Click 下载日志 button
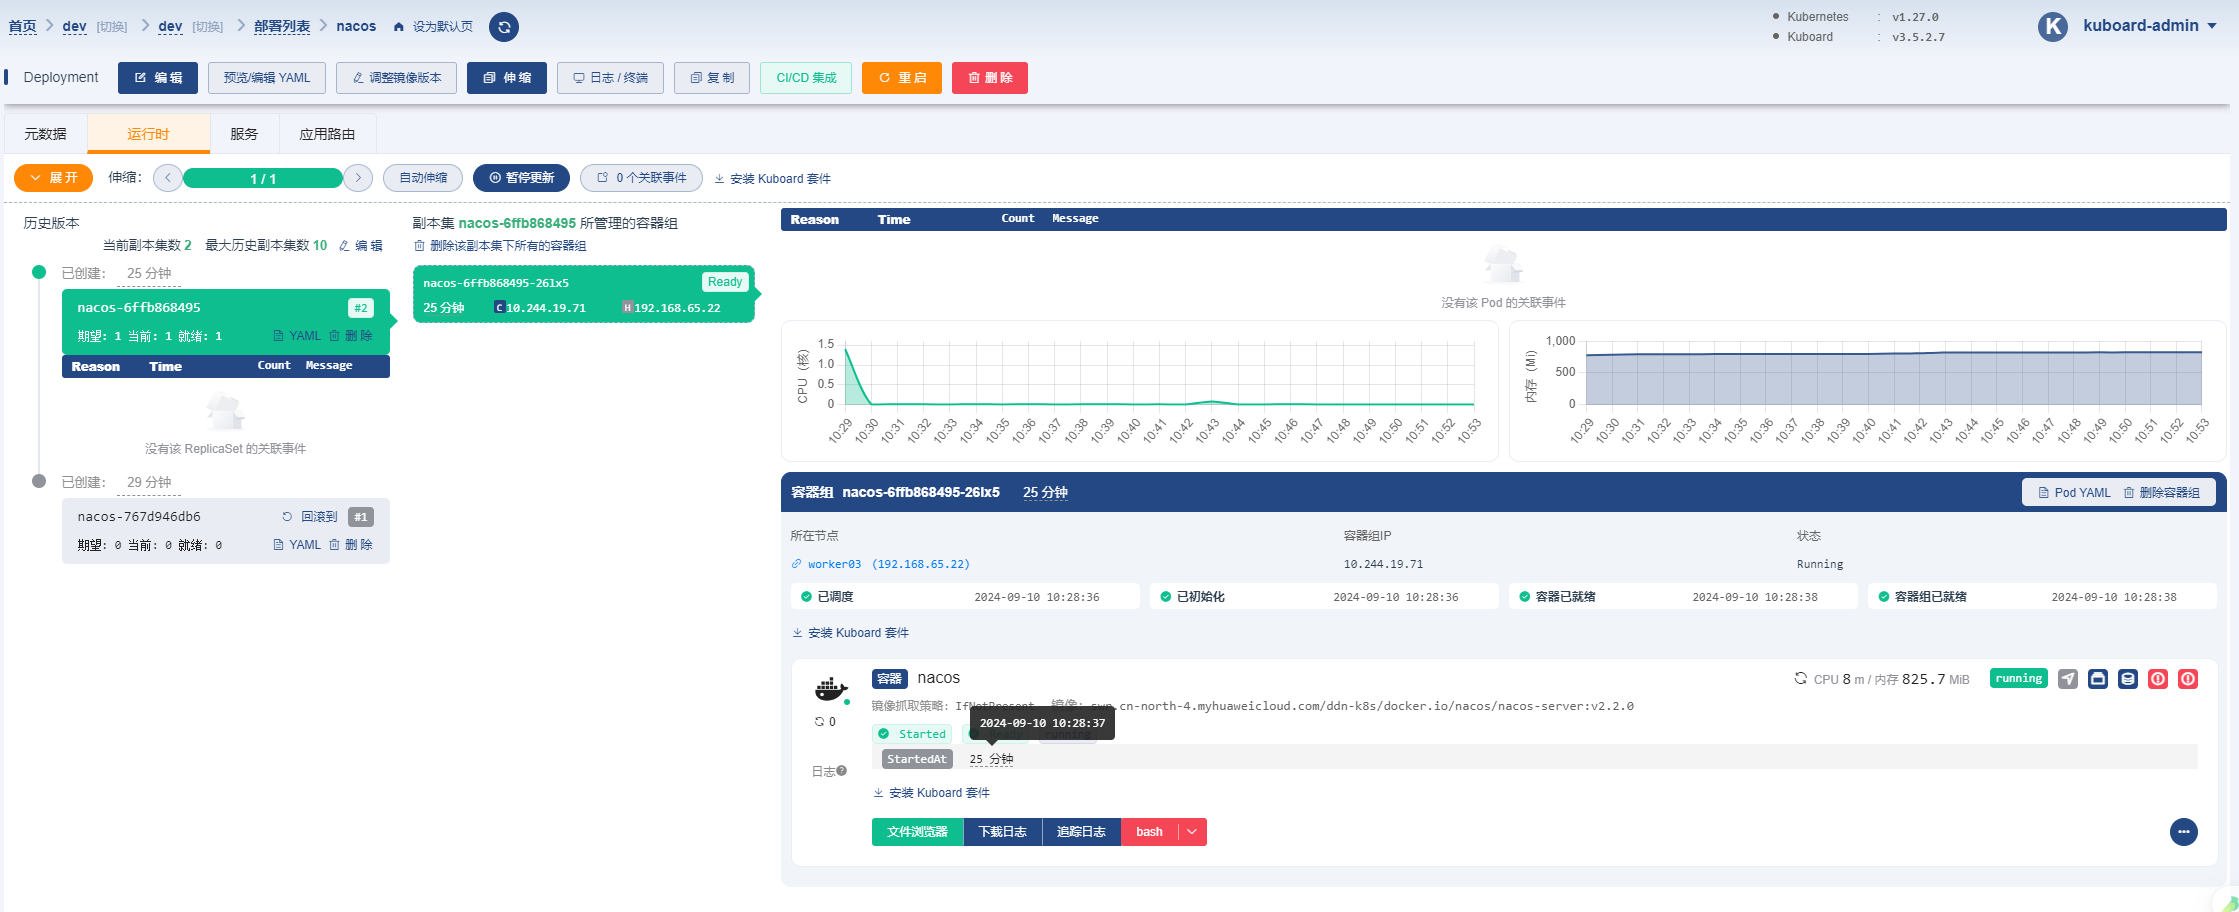This screenshot has width=2239, height=912. [1003, 832]
